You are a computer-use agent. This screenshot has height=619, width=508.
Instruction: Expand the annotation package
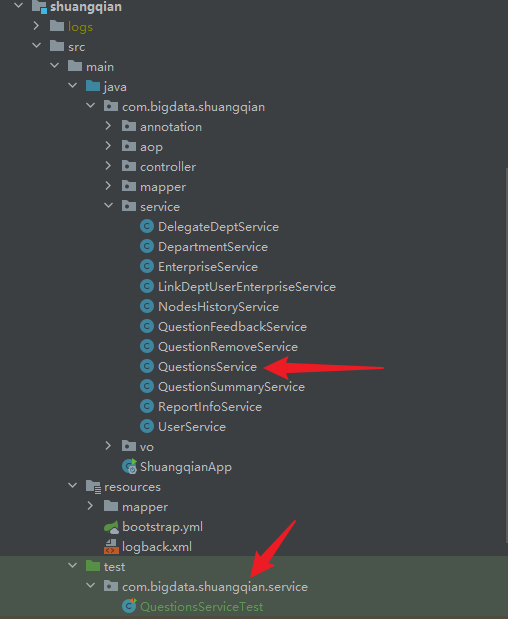click(x=108, y=126)
